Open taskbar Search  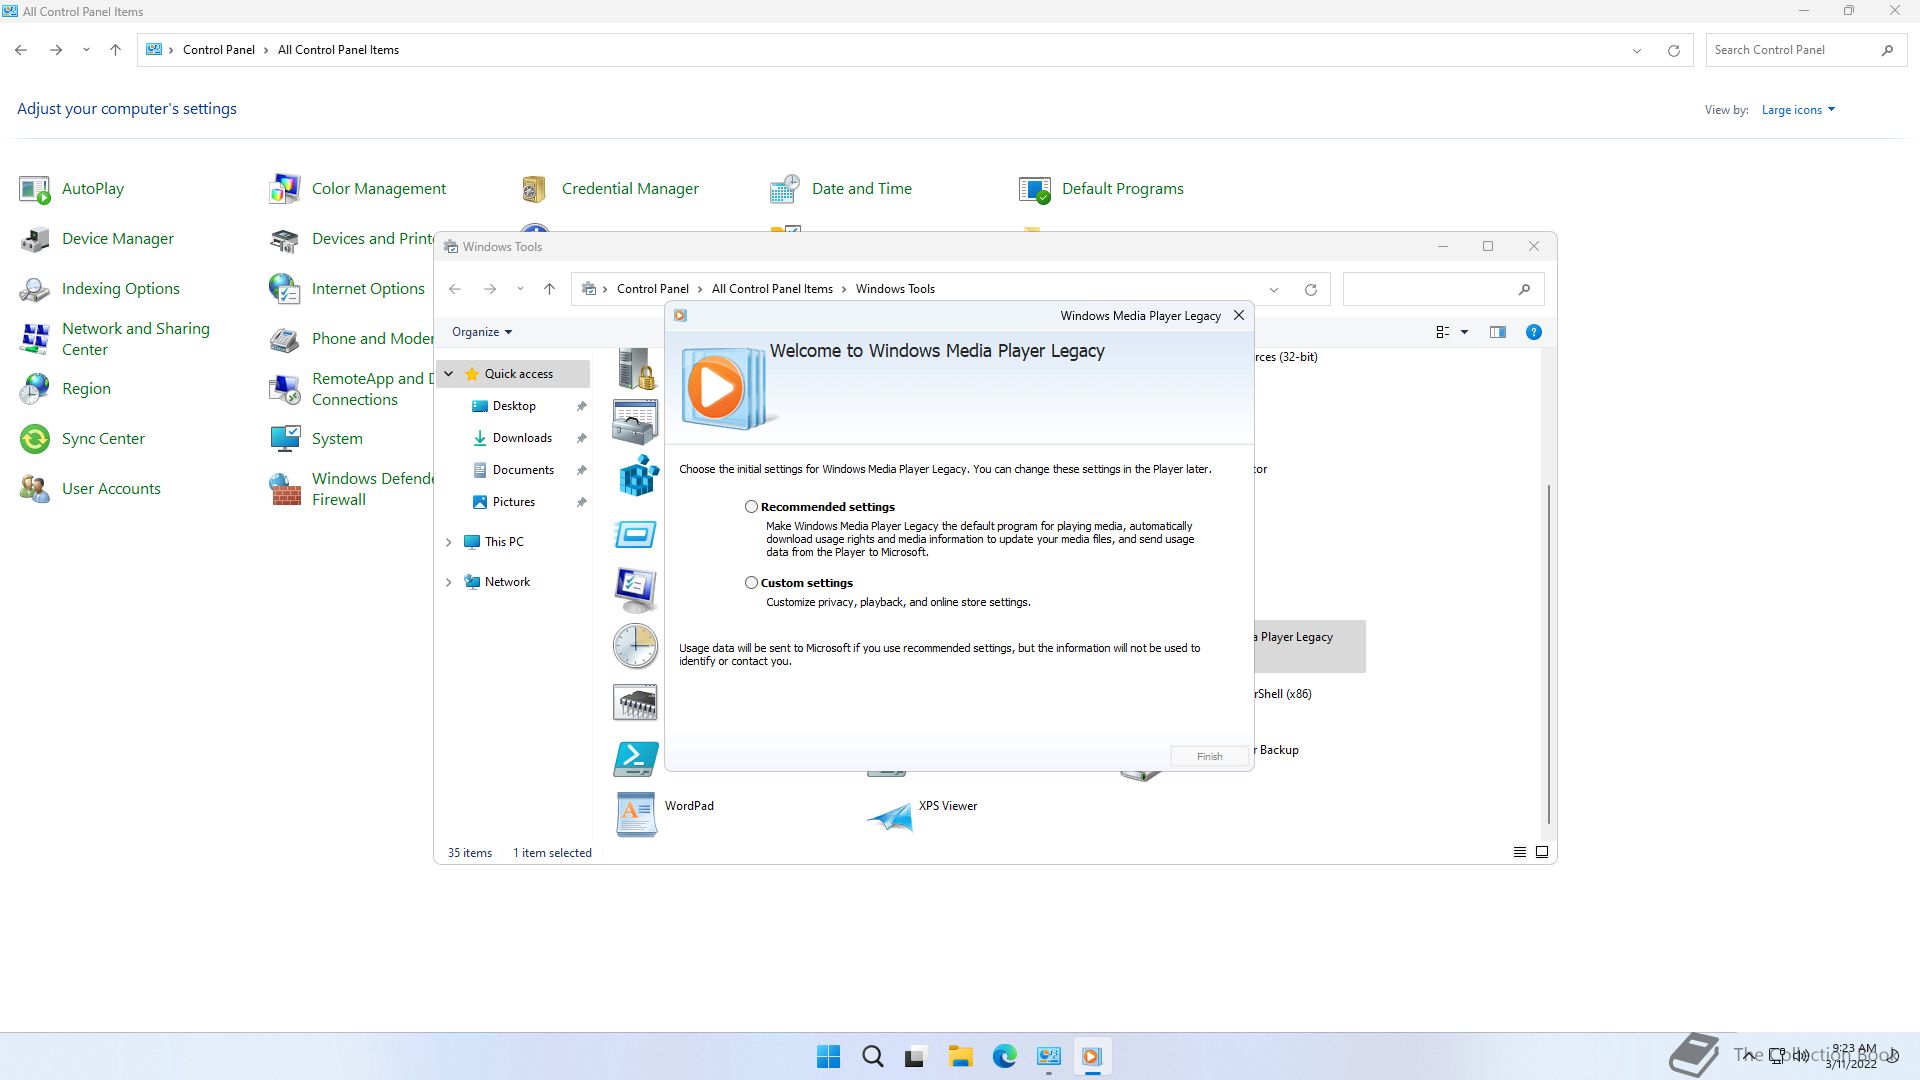(873, 1057)
